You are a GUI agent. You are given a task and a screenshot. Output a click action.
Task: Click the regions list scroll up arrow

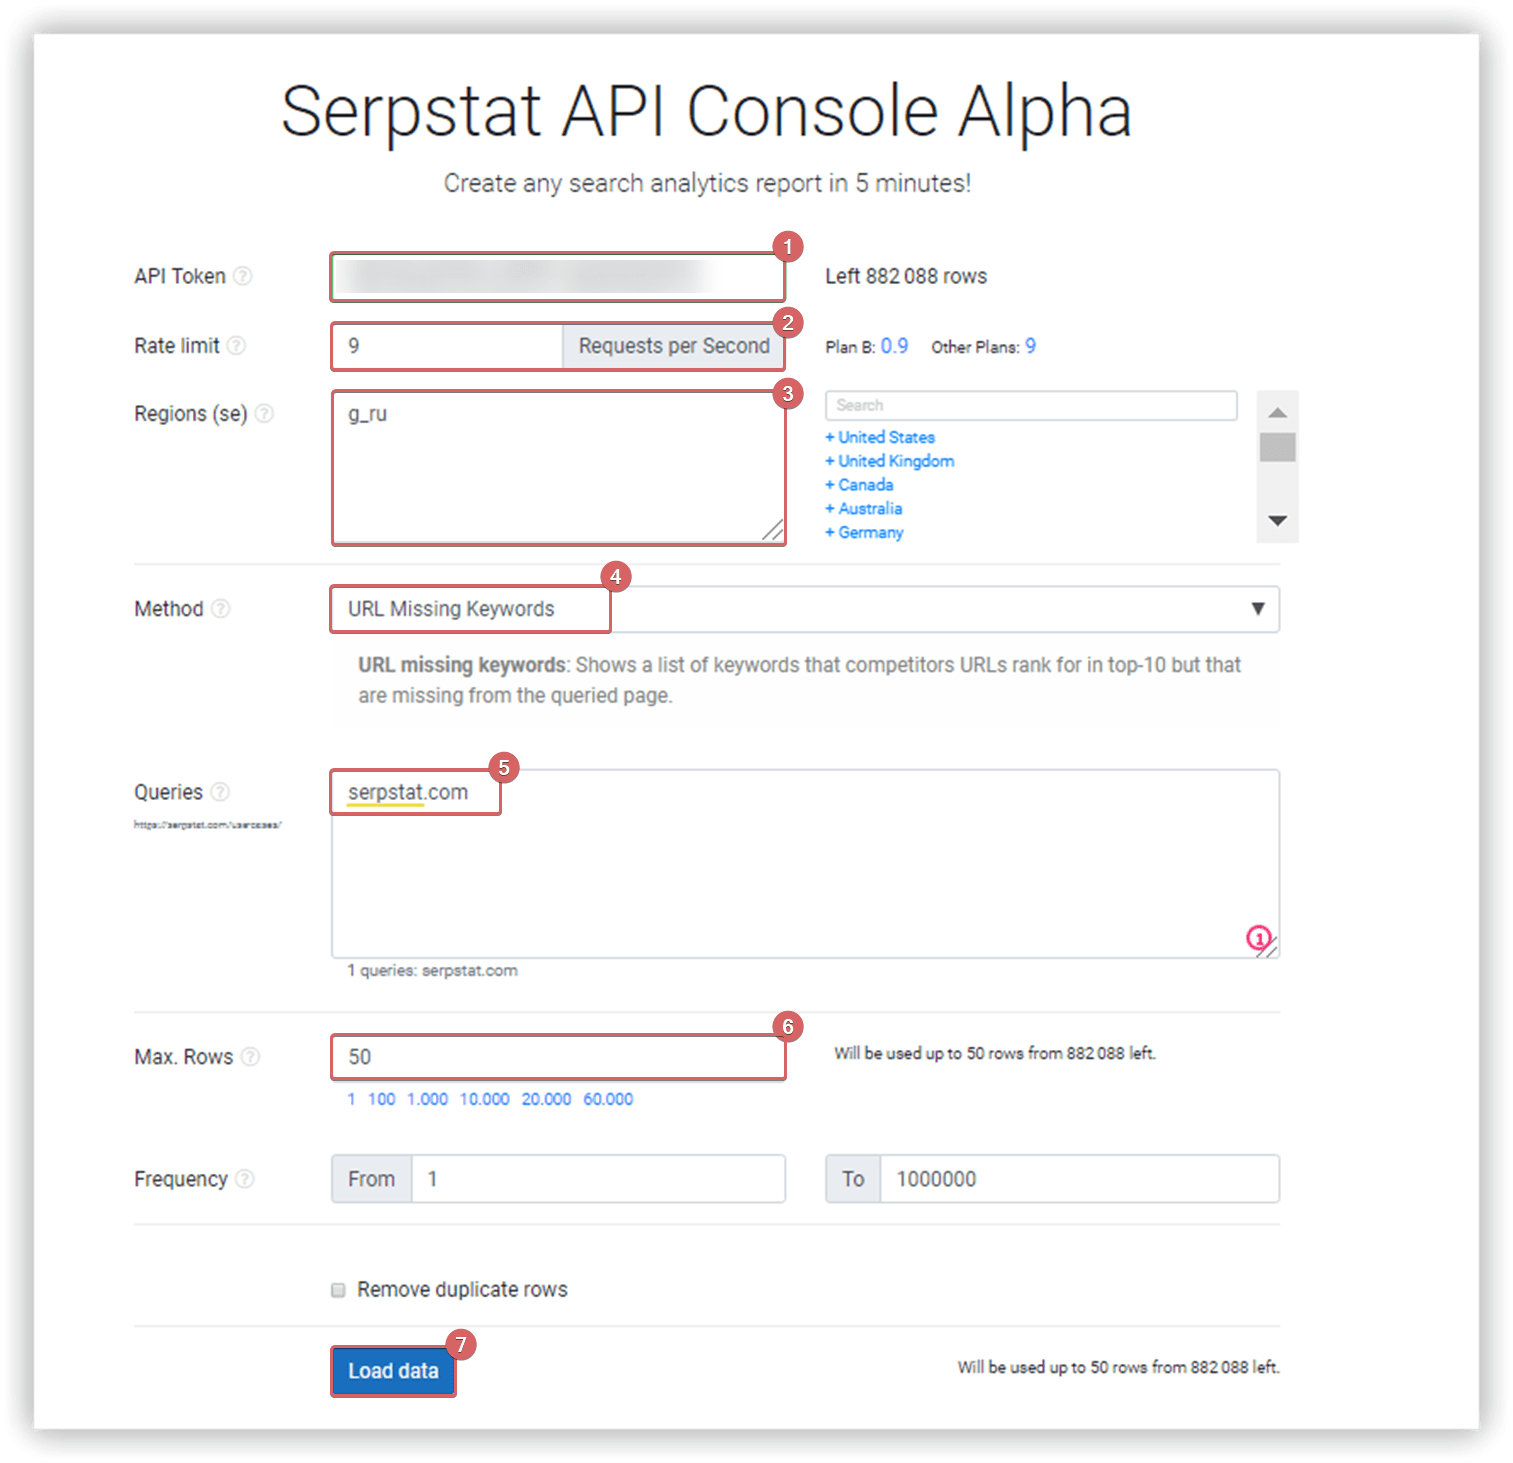(1277, 412)
